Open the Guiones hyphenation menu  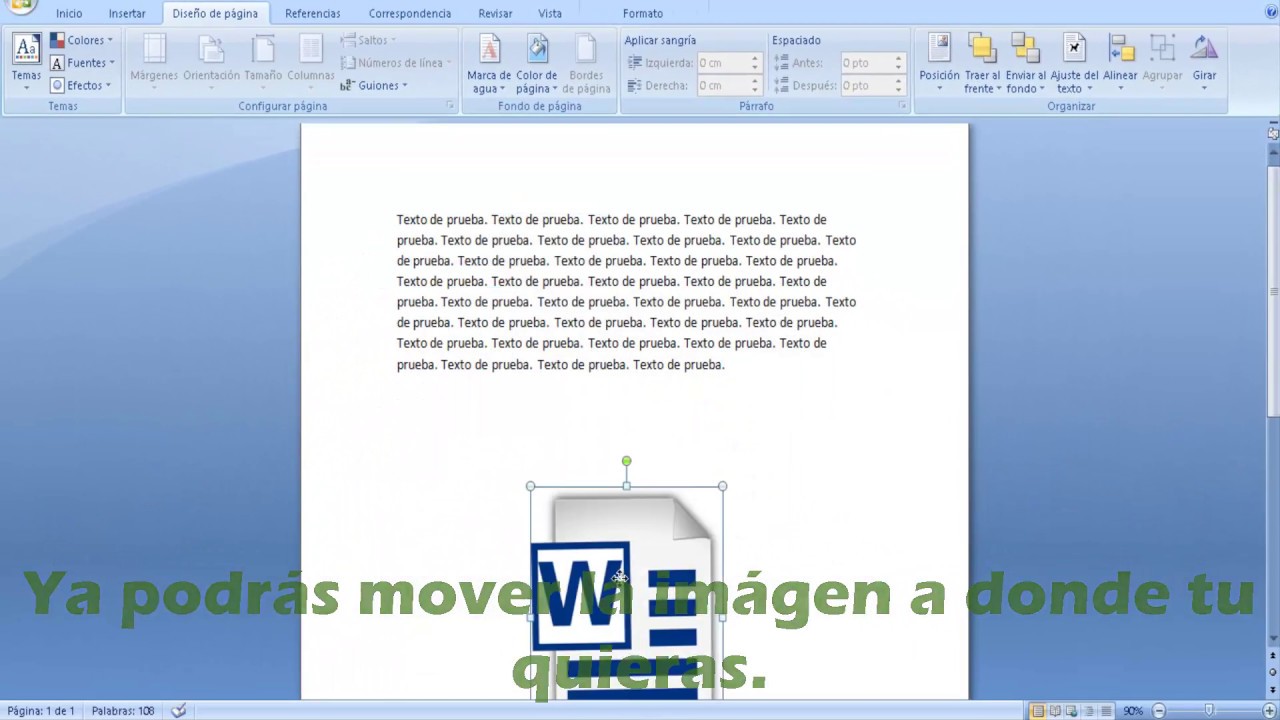tap(374, 86)
